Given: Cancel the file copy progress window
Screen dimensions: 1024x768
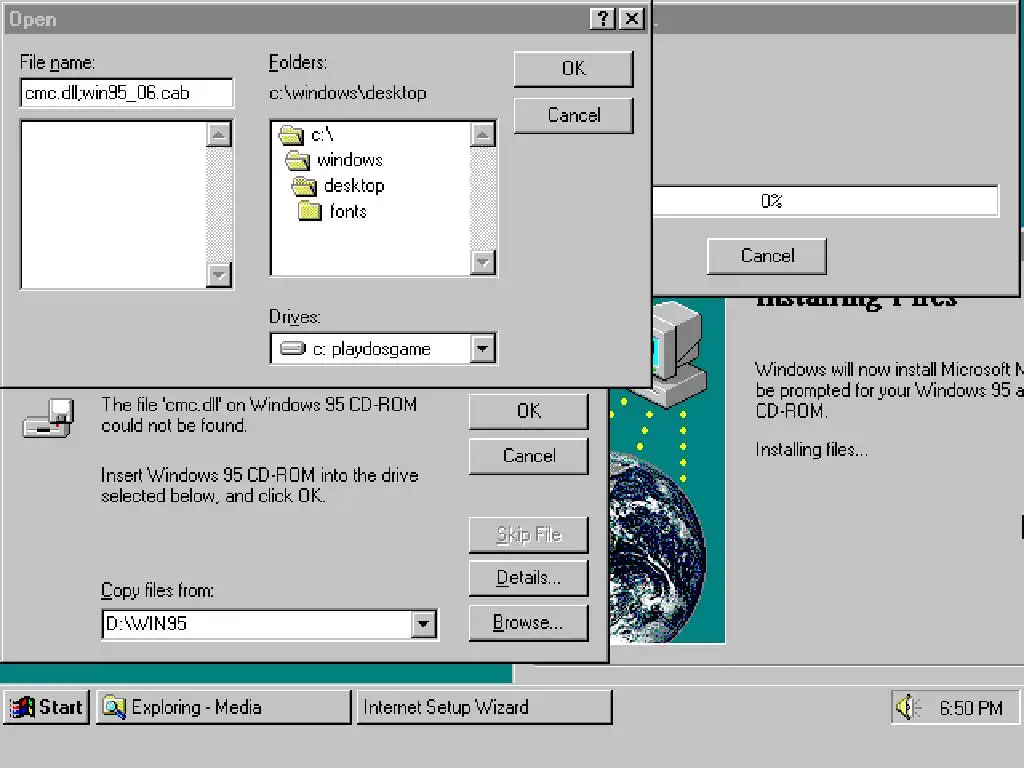Looking at the screenshot, I should point(767,256).
